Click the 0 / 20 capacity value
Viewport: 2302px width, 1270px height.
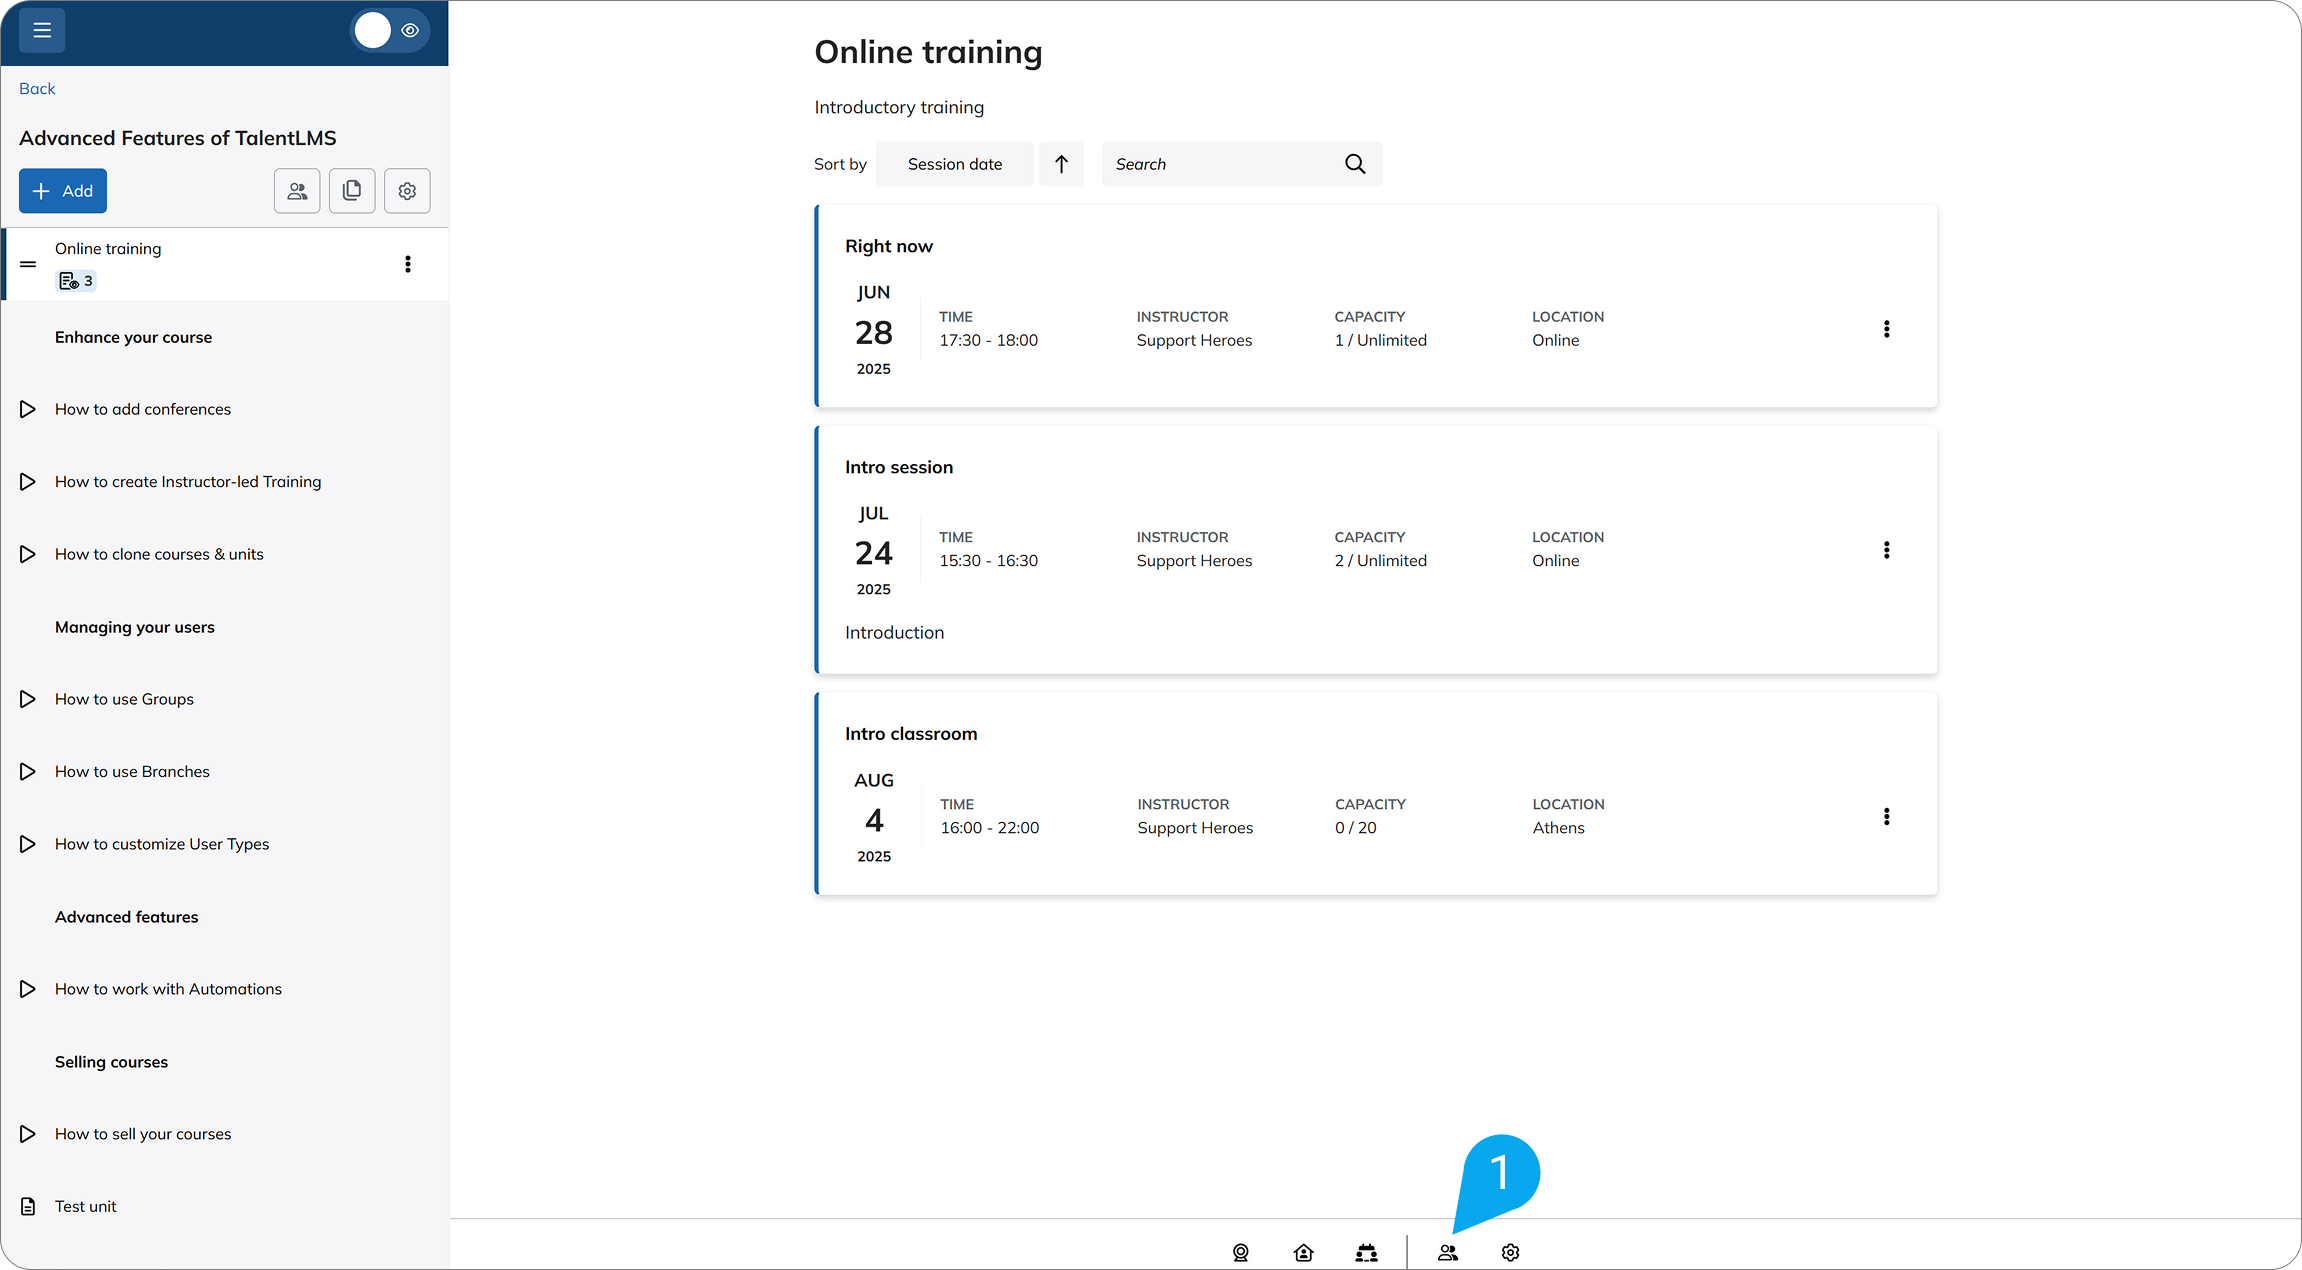click(x=1355, y=828)
